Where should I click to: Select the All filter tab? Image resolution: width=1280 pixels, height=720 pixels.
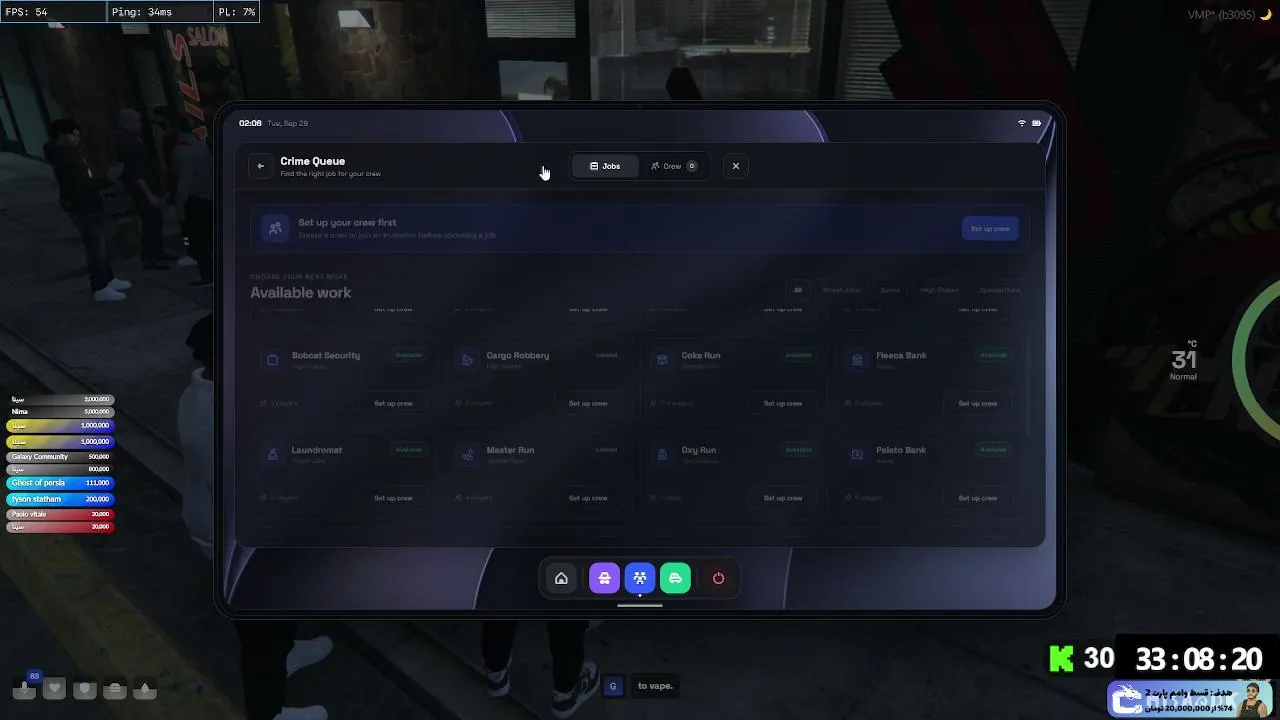(x=798, y=290)
